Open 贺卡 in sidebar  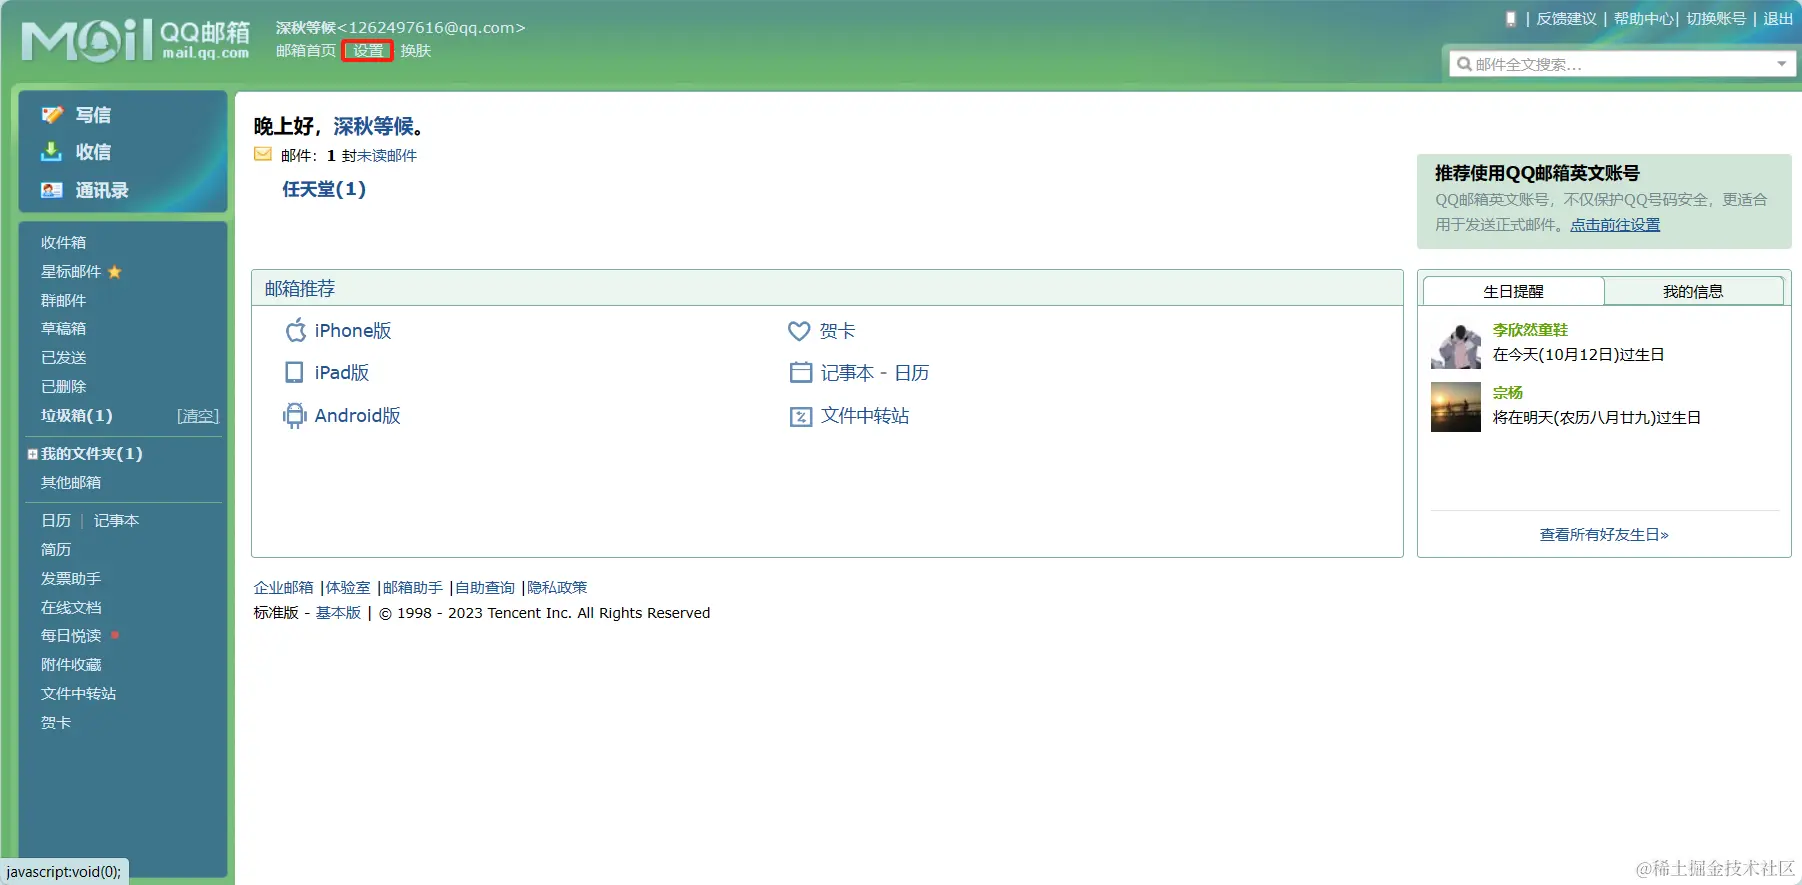(56, 723)
